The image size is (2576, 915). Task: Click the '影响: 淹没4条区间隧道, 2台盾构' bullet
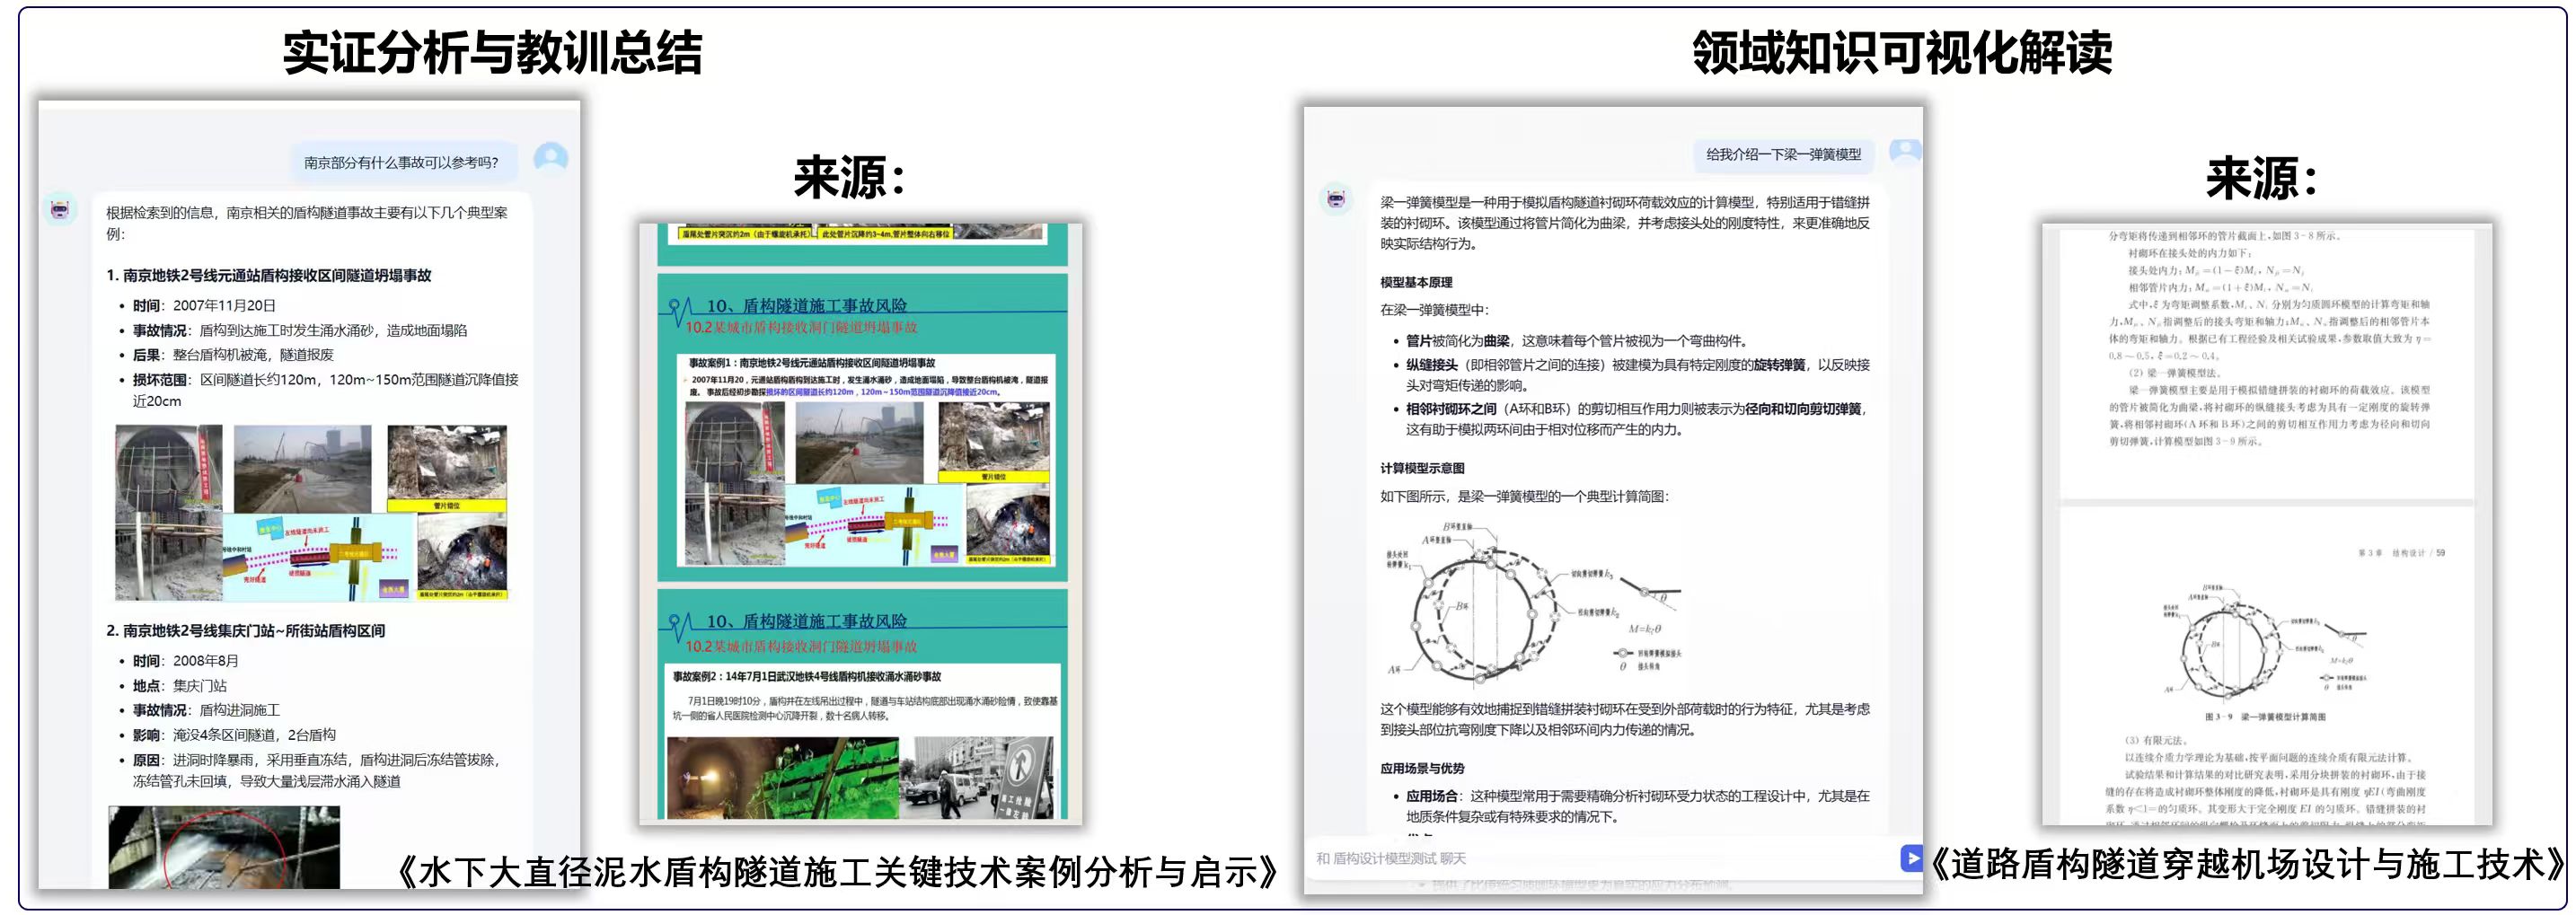234,735
